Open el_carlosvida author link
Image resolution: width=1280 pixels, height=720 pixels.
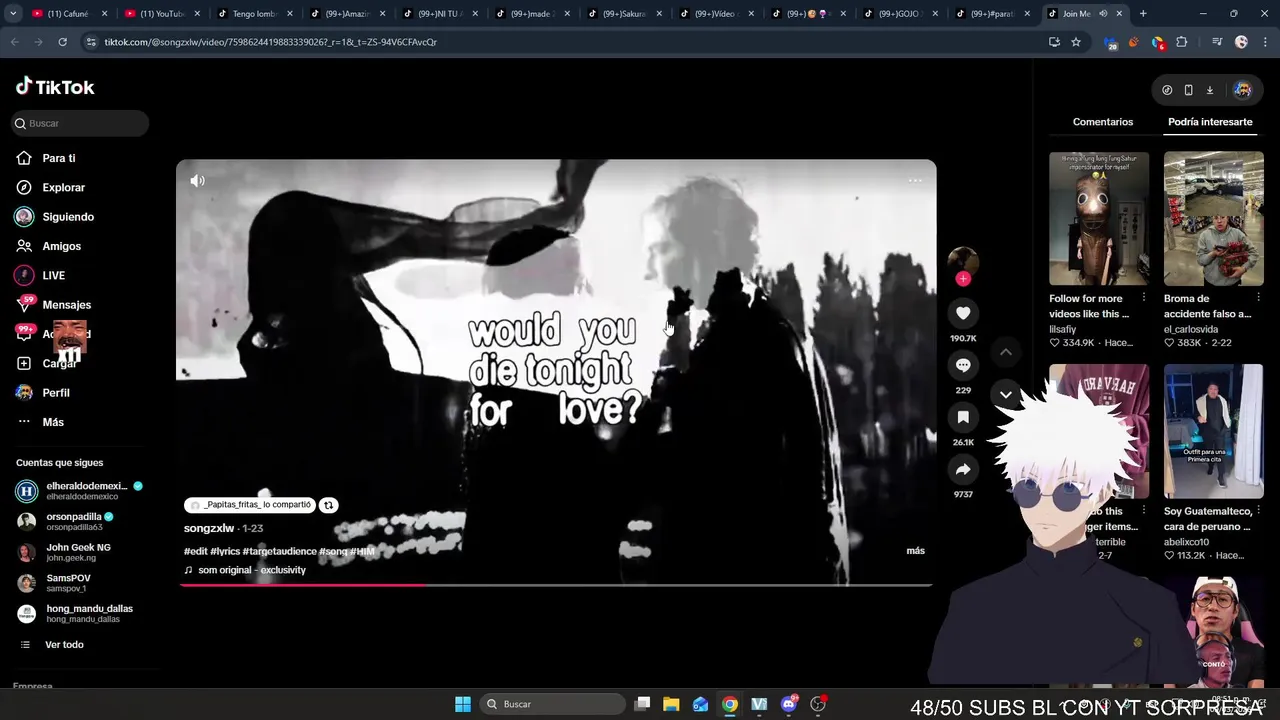[1191, 329]
